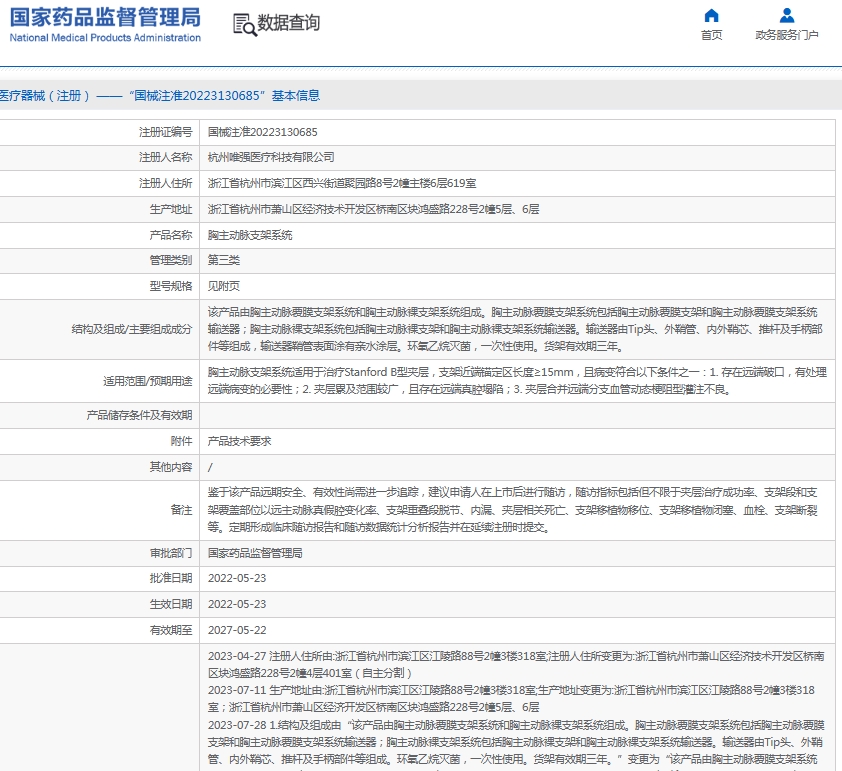Click the 注册人名称 row label

165,157
